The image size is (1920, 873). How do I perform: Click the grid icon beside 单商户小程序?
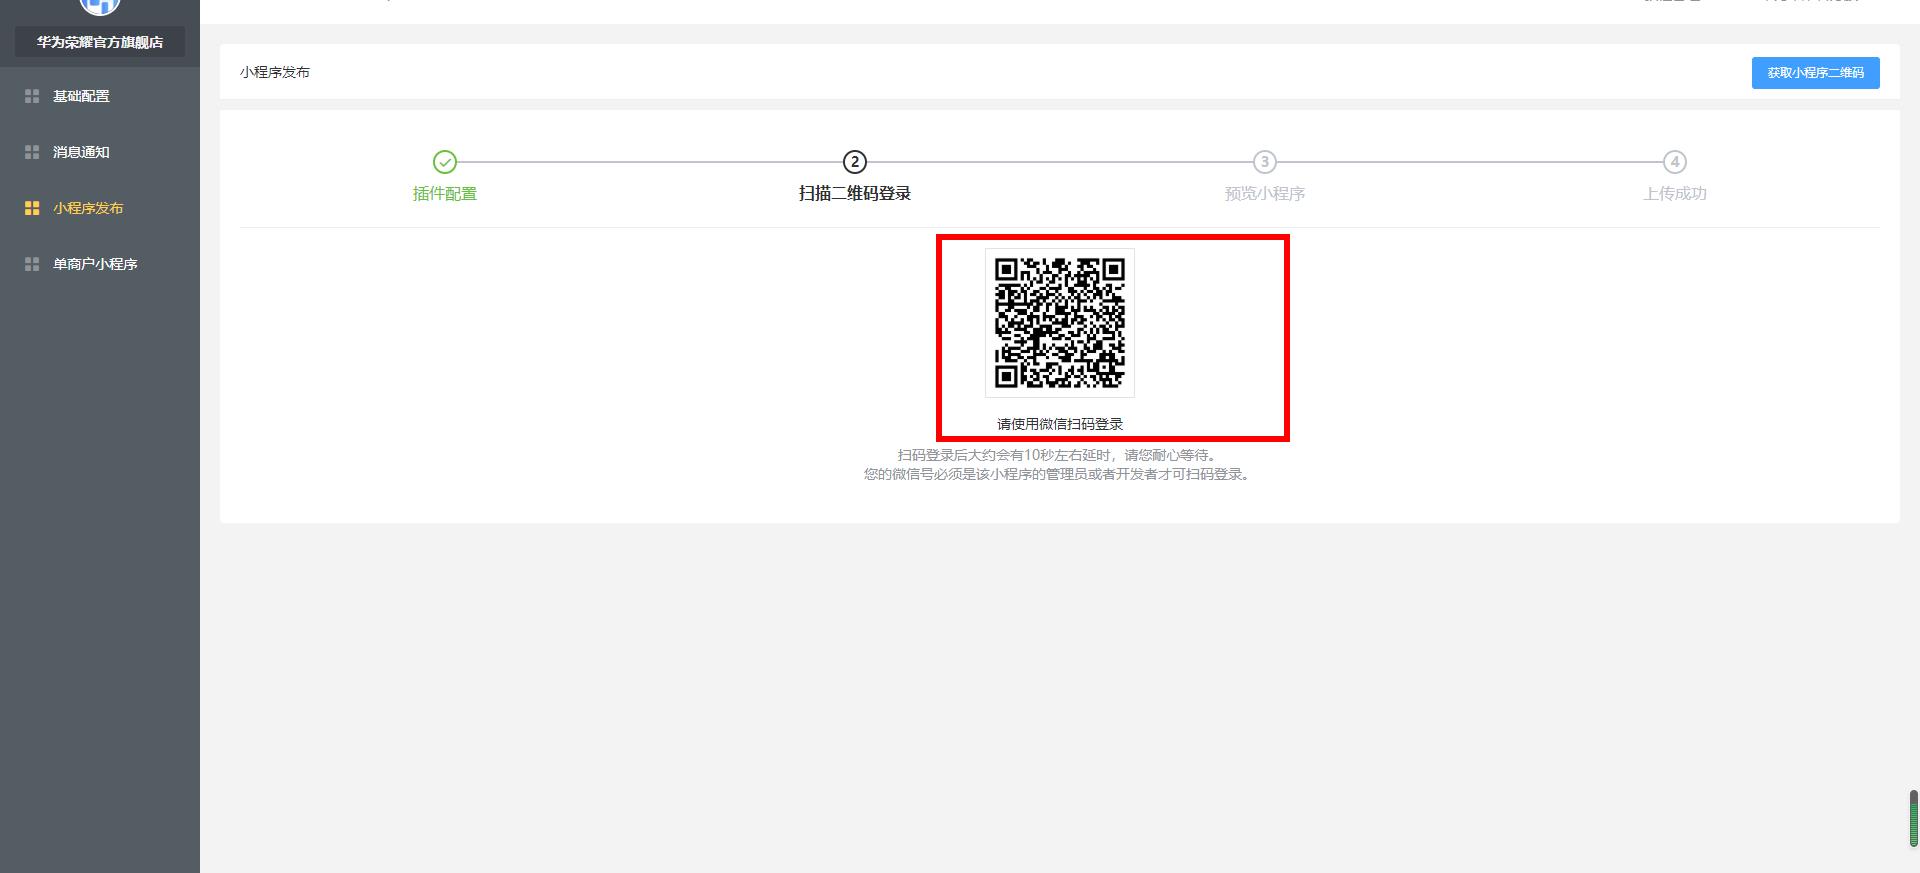click(32, 264)
